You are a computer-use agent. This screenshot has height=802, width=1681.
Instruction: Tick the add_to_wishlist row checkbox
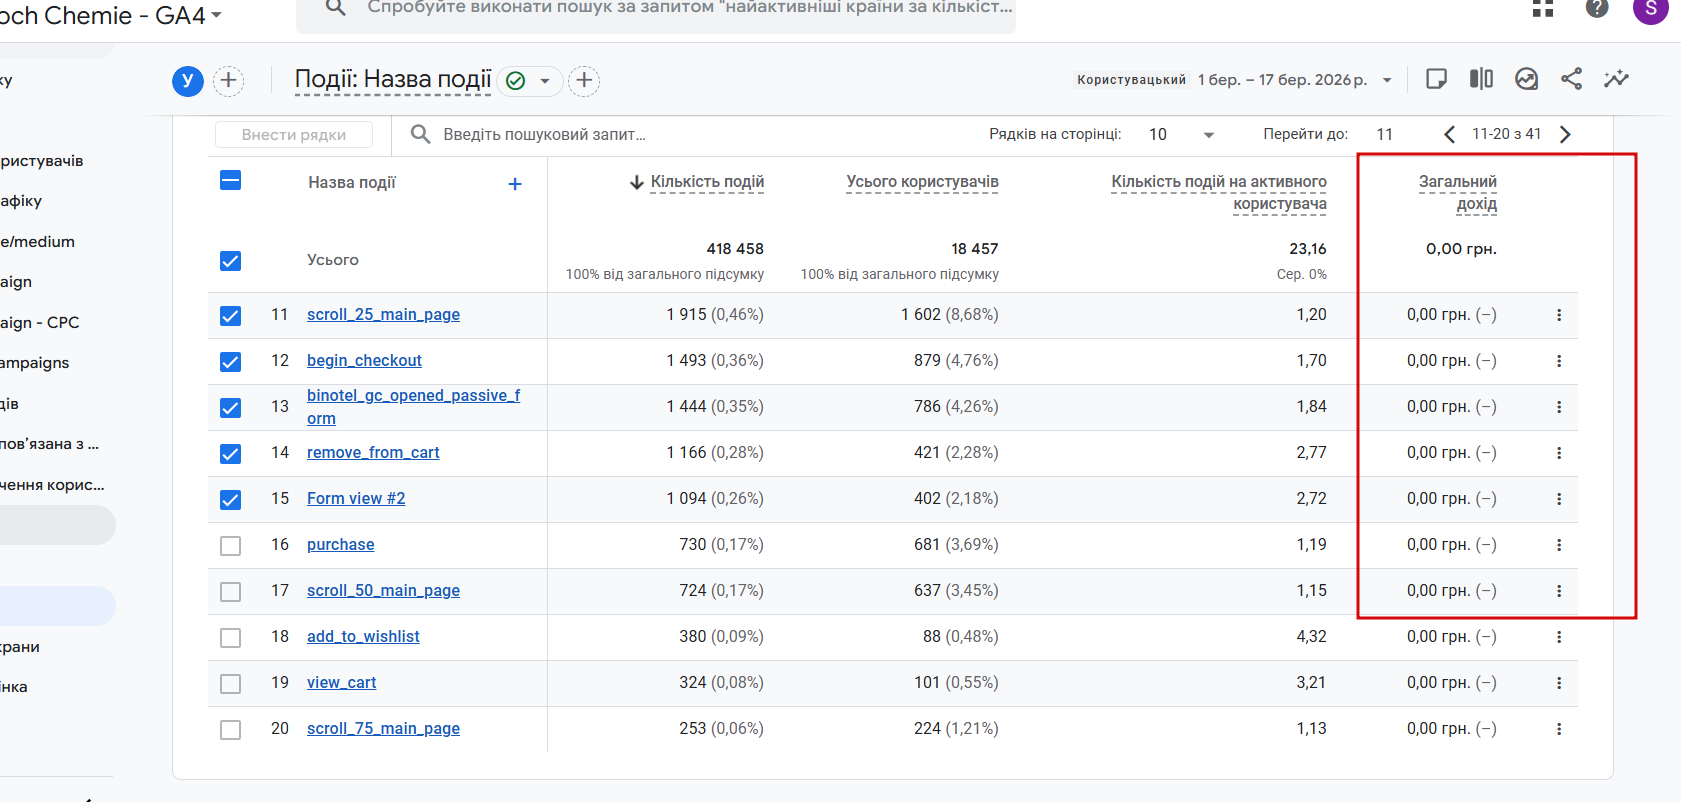[230, 637]
